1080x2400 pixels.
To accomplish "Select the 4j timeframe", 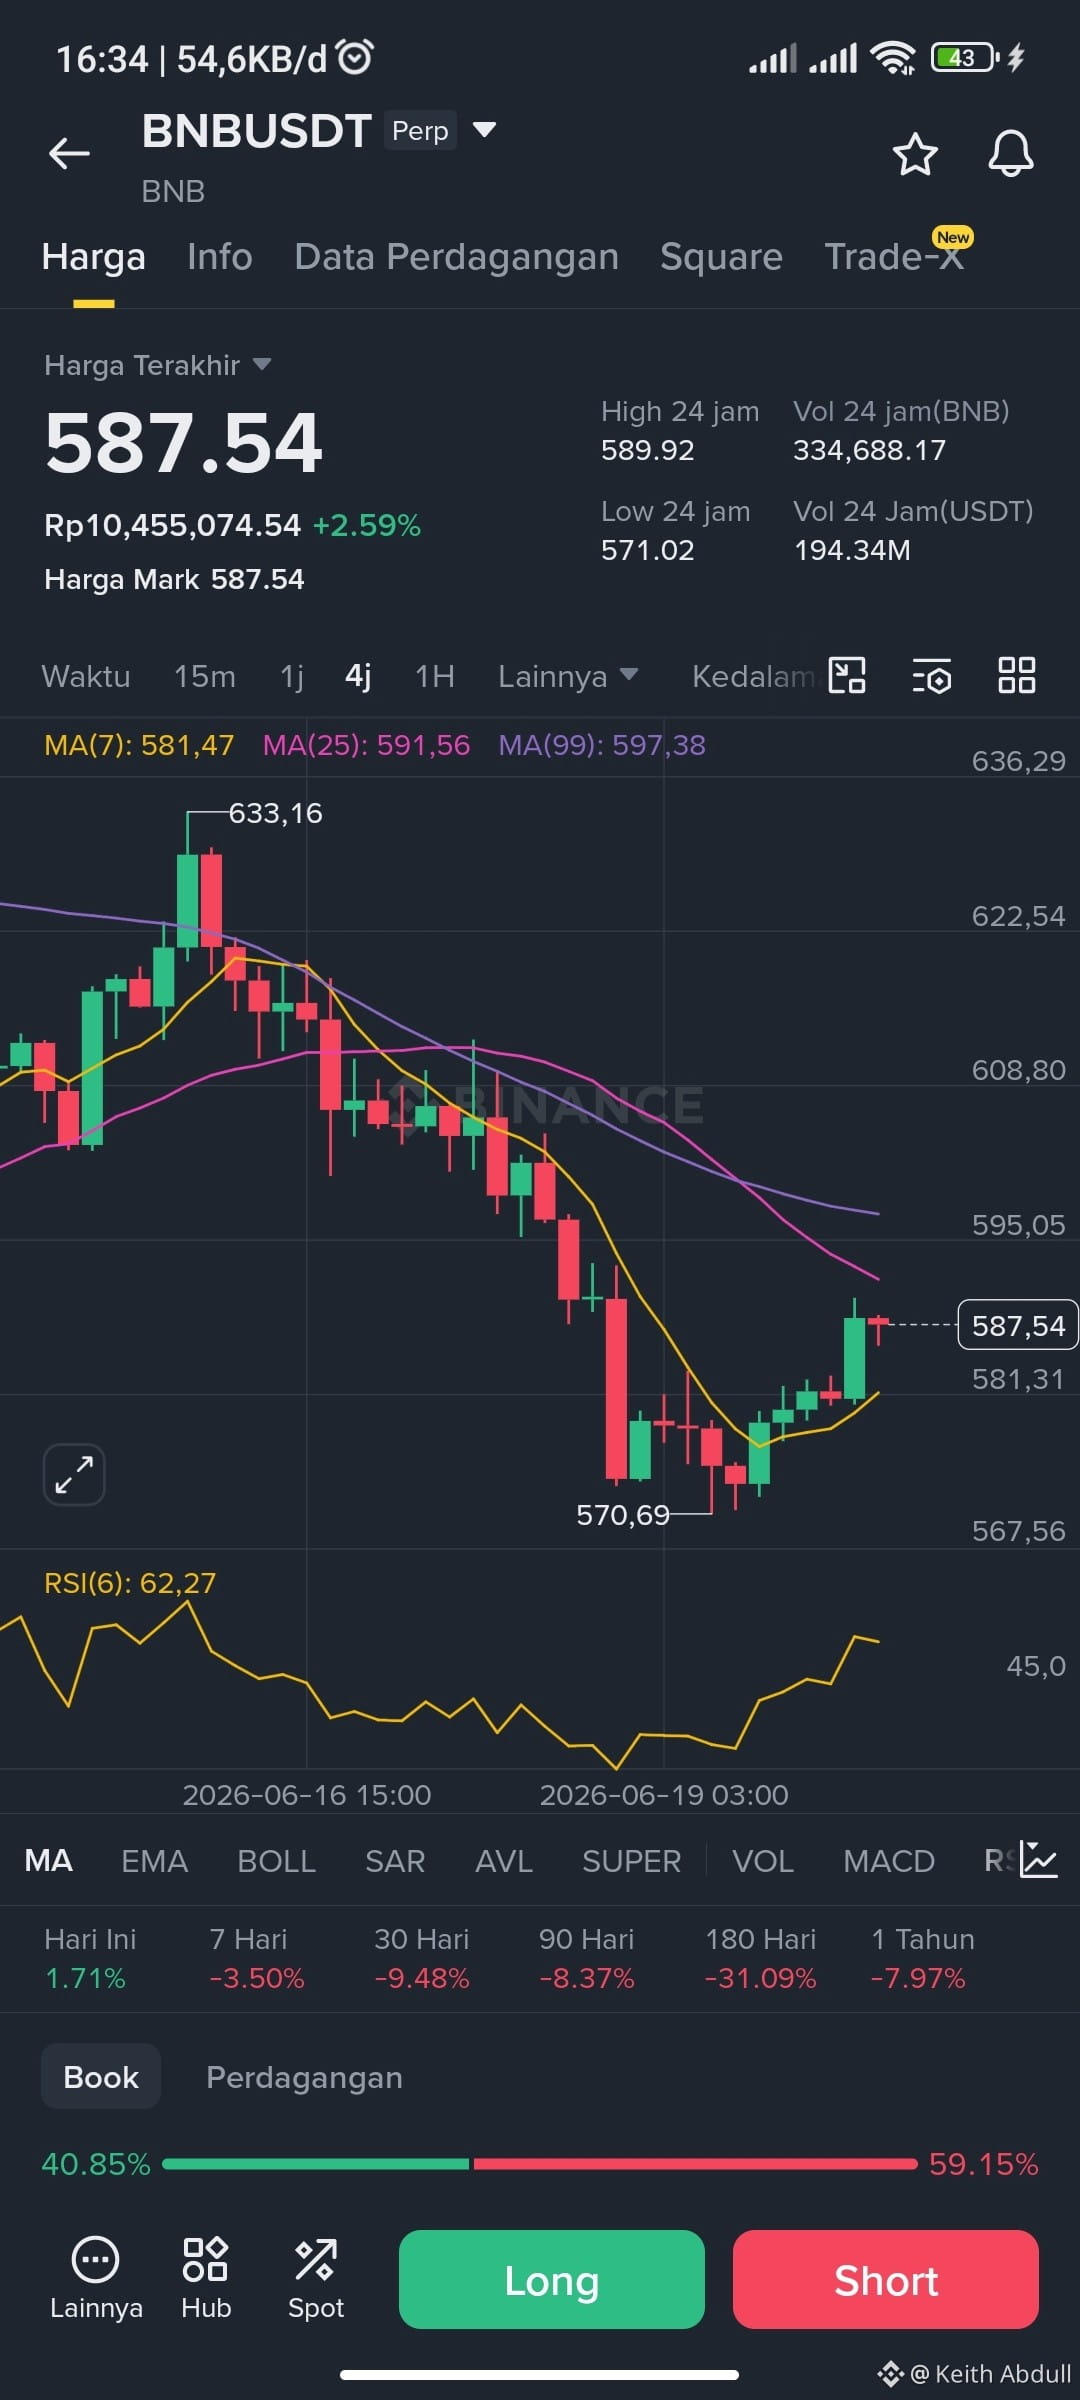I will coord(358,677).
